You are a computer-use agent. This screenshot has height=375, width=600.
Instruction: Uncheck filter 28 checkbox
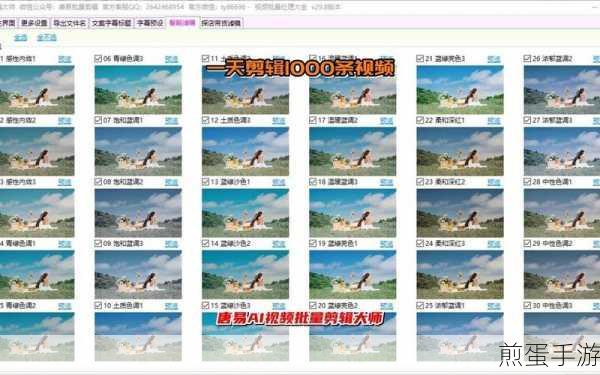coord(527,182)
